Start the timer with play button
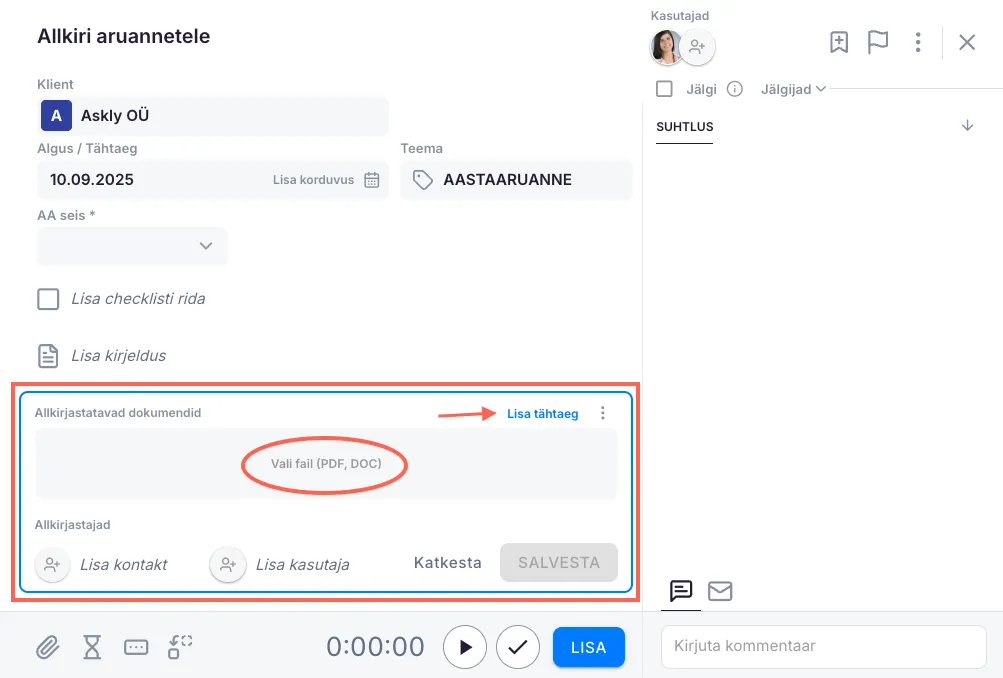The image size is (1003, 678). 465,647
